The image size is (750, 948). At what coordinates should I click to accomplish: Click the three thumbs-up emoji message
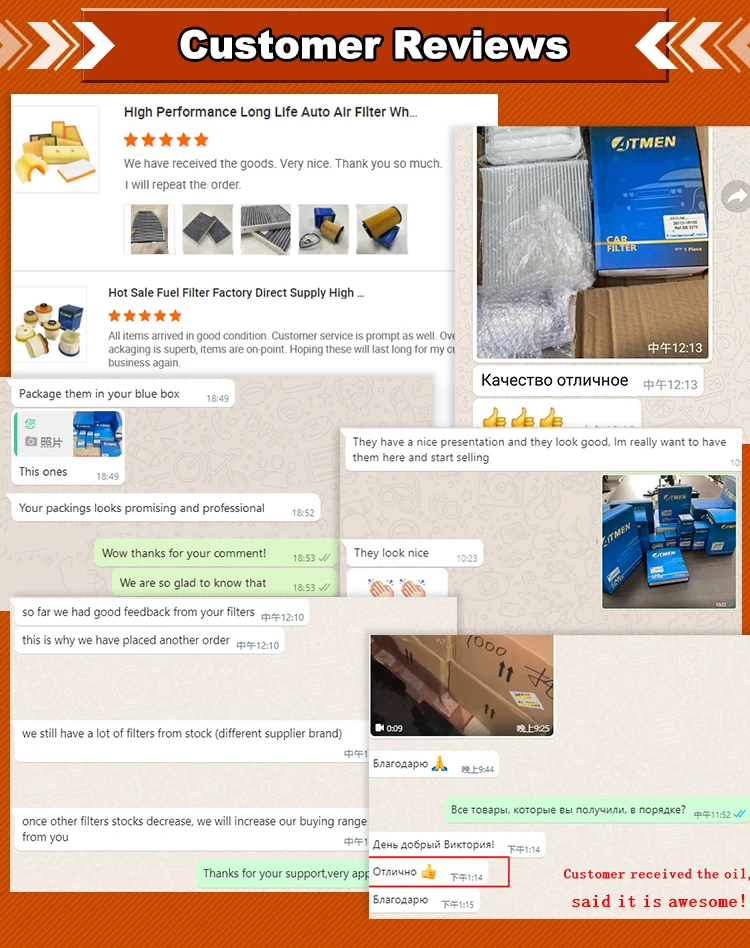[523, 417]
